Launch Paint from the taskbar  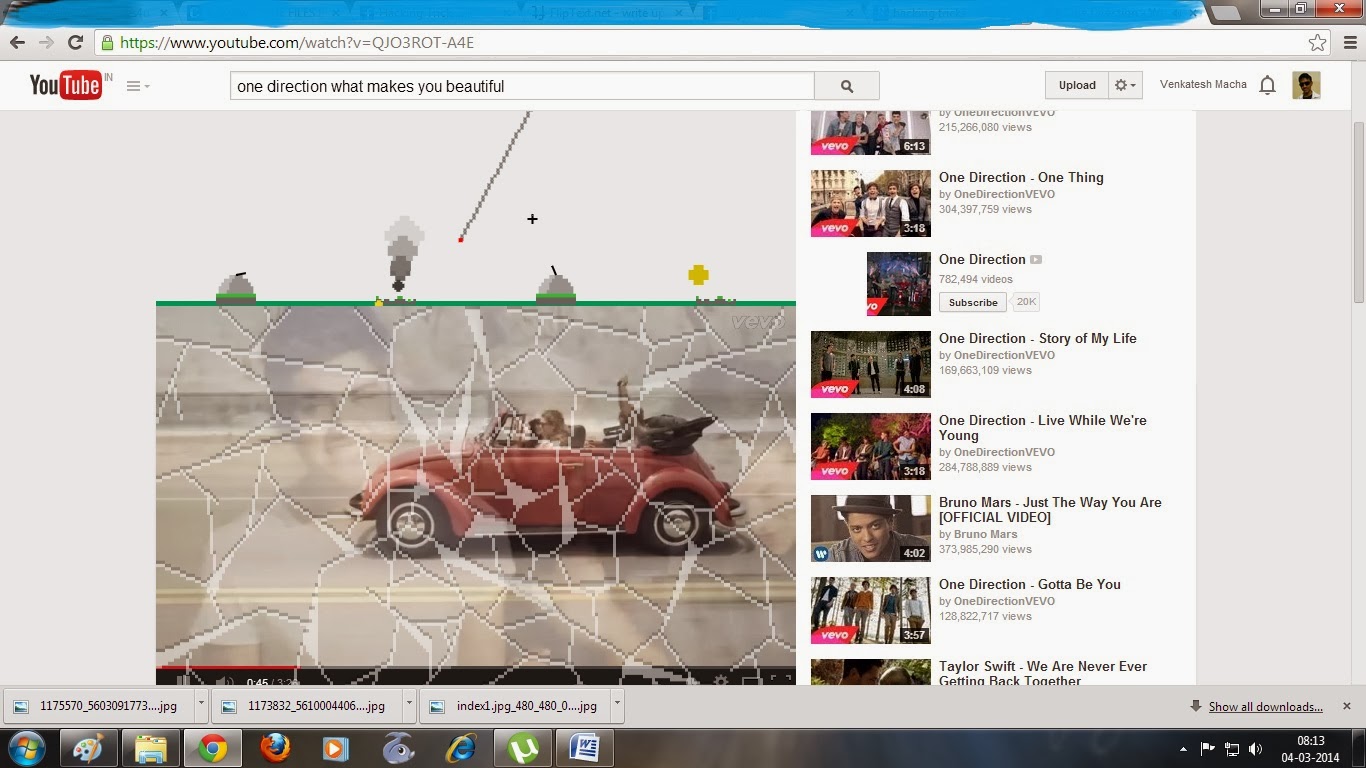pos(89,748)
